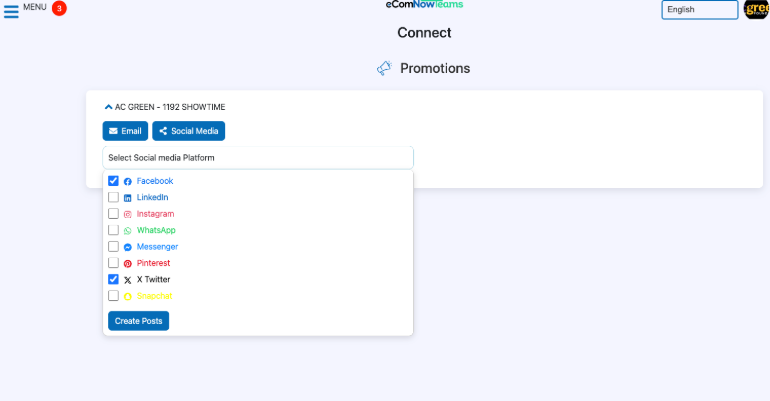Click the Messenger label text
770x401 pixels.
(157, 247)
